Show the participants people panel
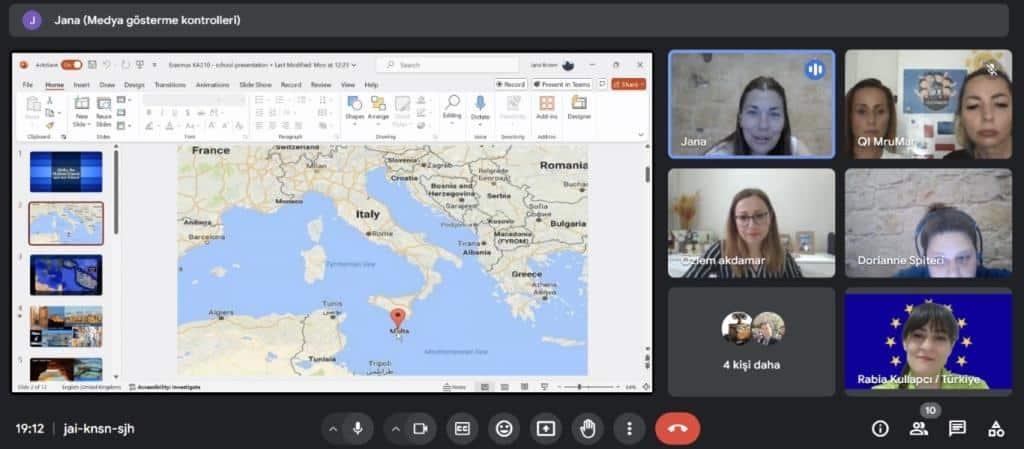The image size is (1024, 449). 918,428
